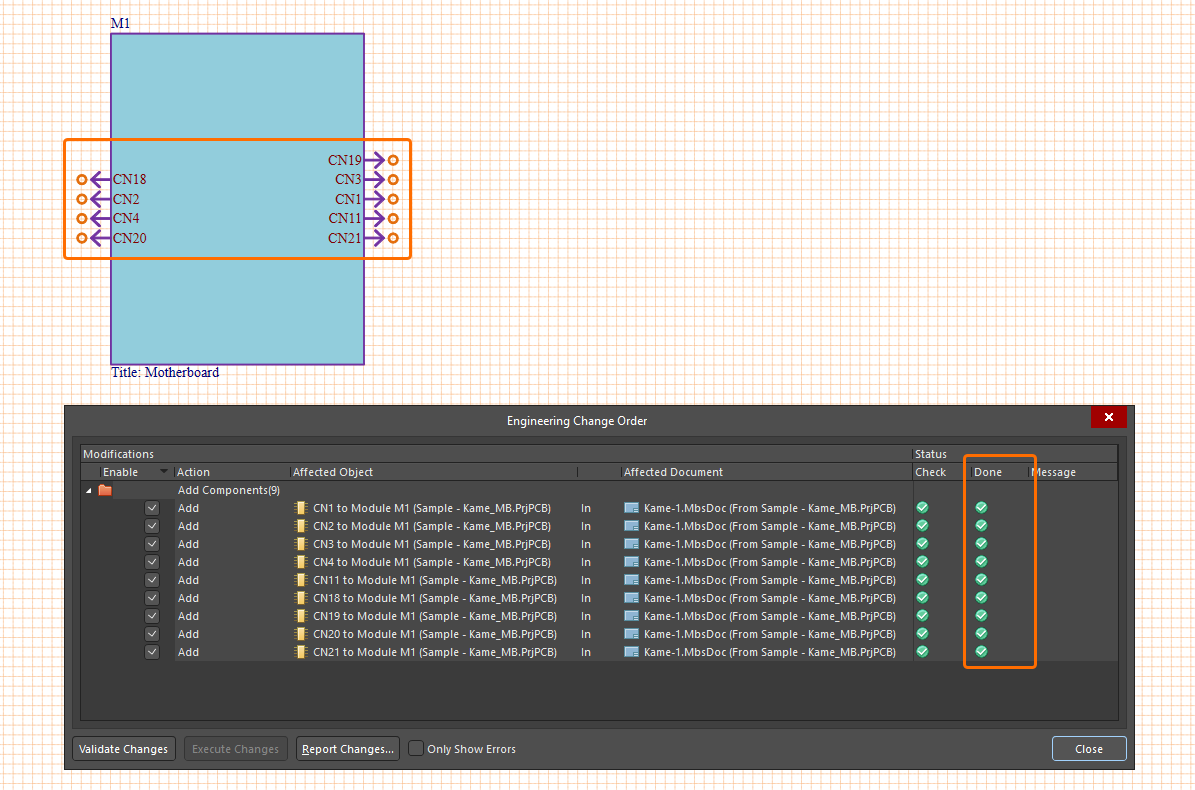Collapse the Add Components group tree
Viewport: 1195px width, 790px height.
89,490
